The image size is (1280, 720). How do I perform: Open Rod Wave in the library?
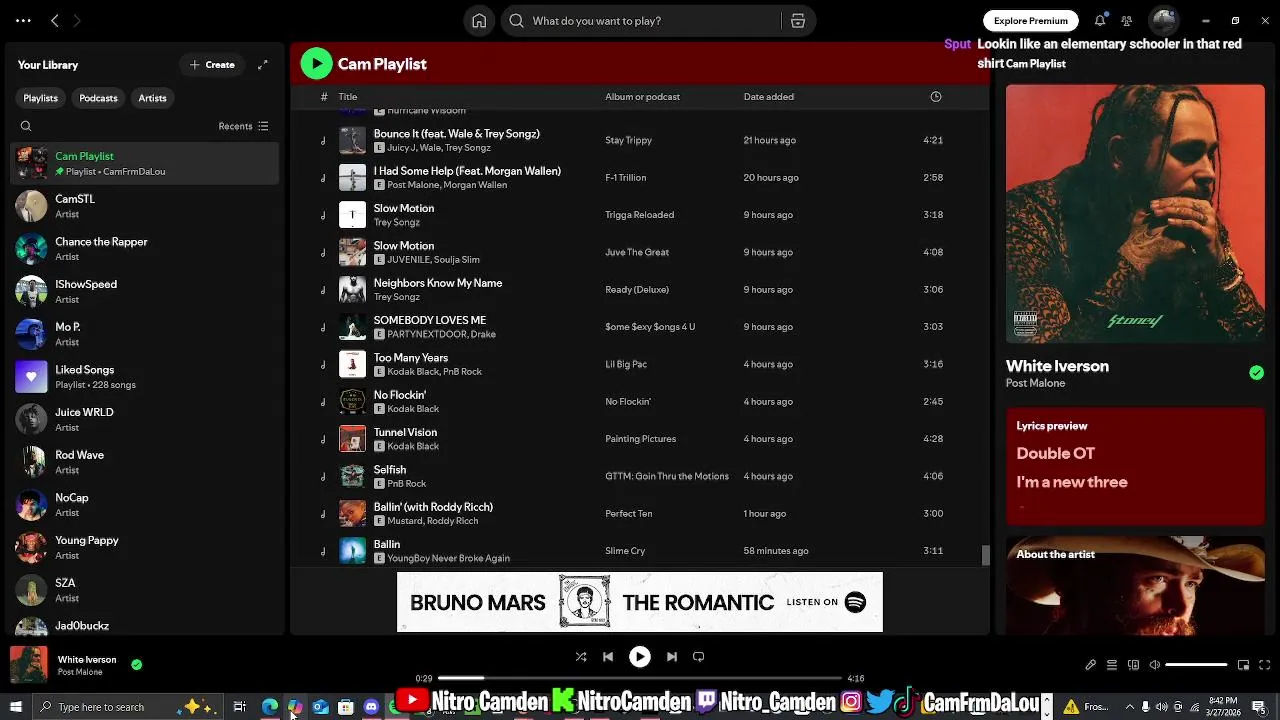click(x=145, y=461)
